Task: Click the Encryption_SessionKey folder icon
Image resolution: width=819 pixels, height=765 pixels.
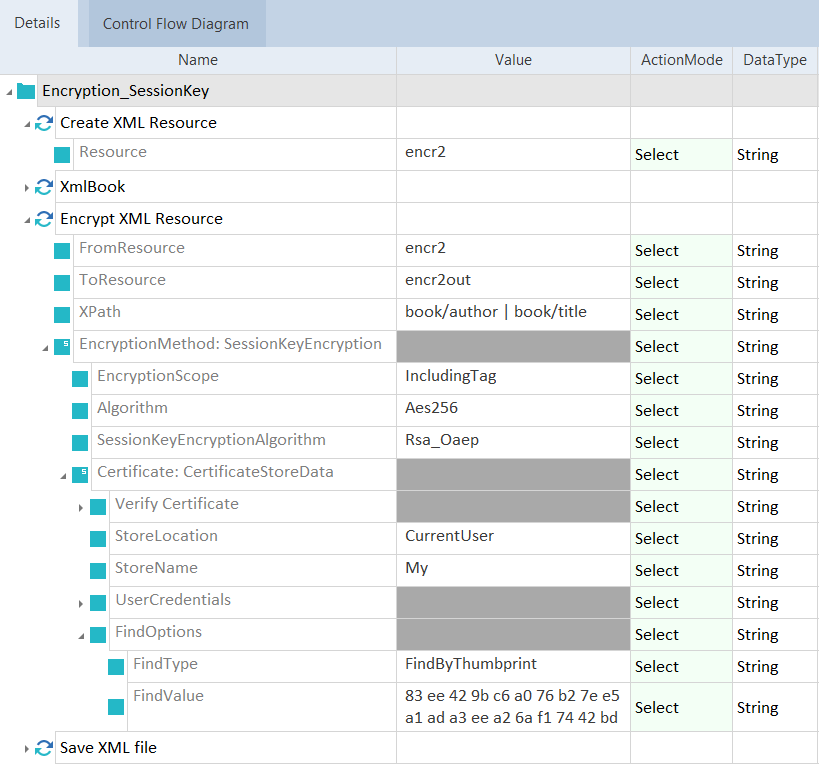Action: (x=26, y=91)
